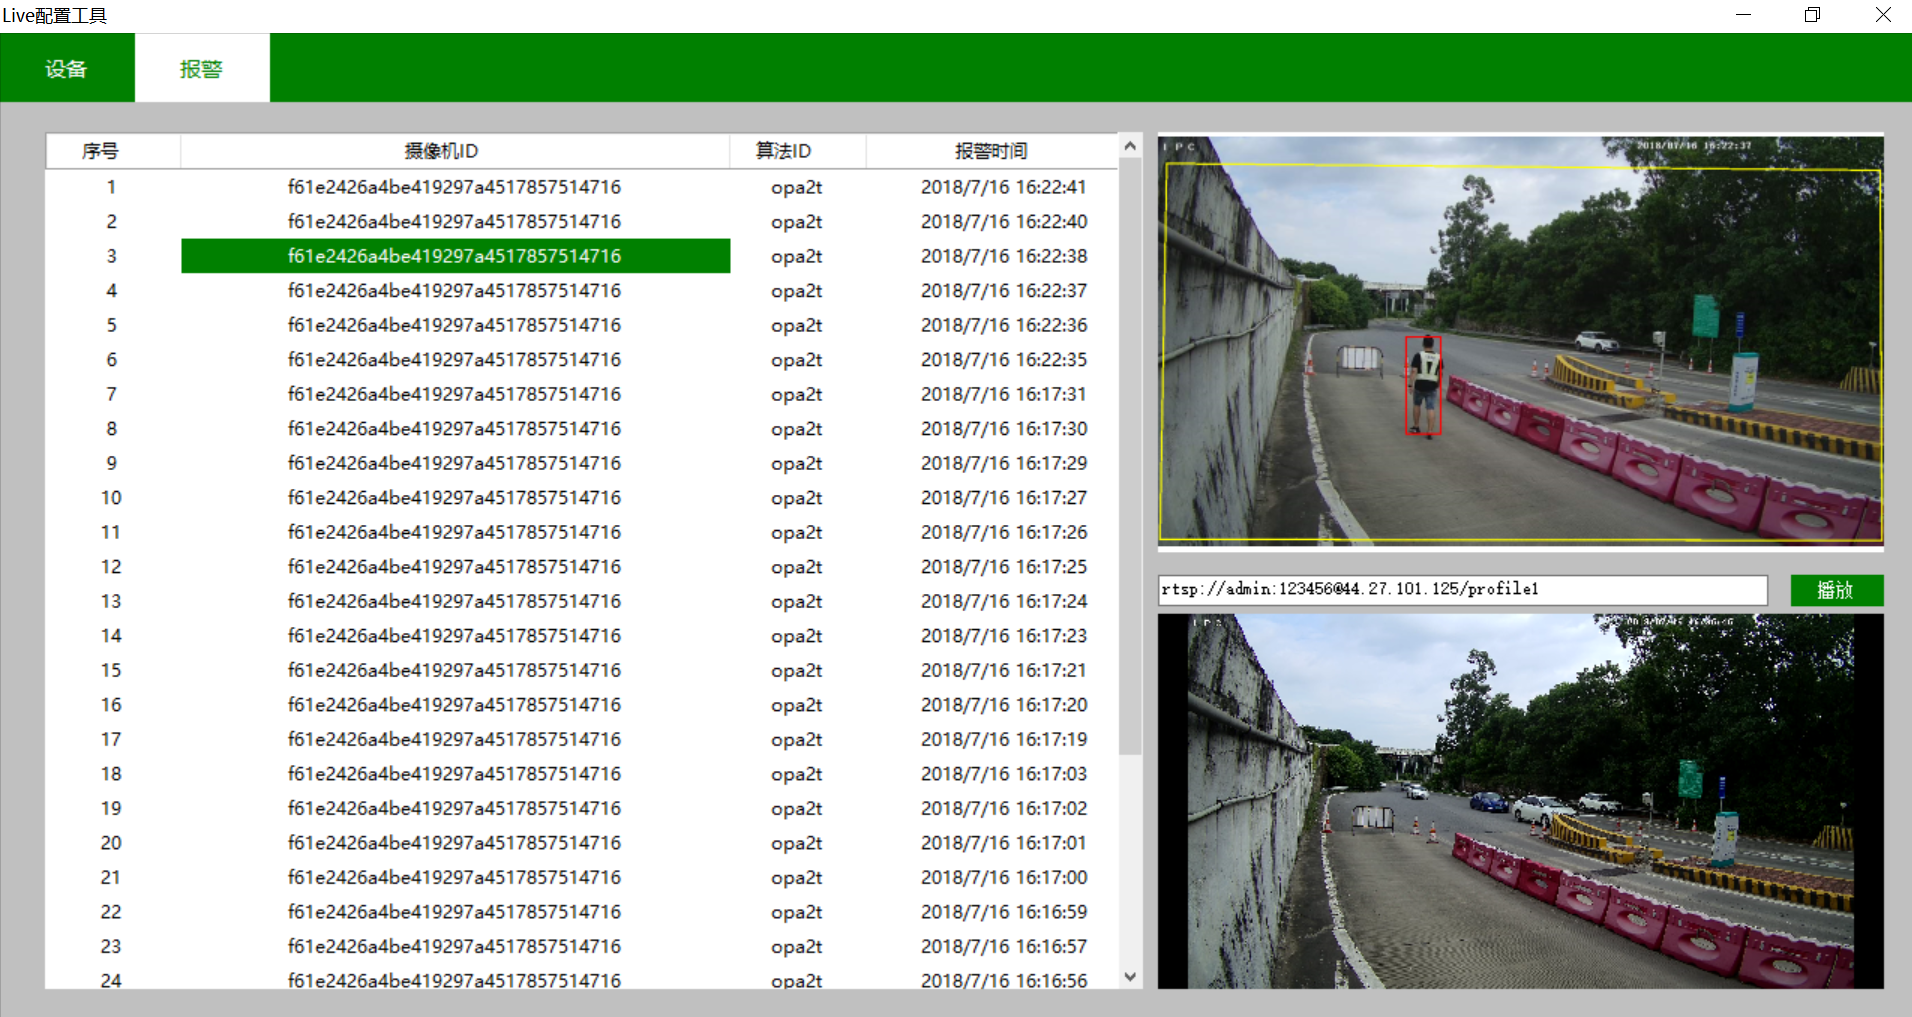Select alarm time 2018/7/16 16:17:30
The height and width of the screenshot is (1017, 1912).
(1004, 429)
